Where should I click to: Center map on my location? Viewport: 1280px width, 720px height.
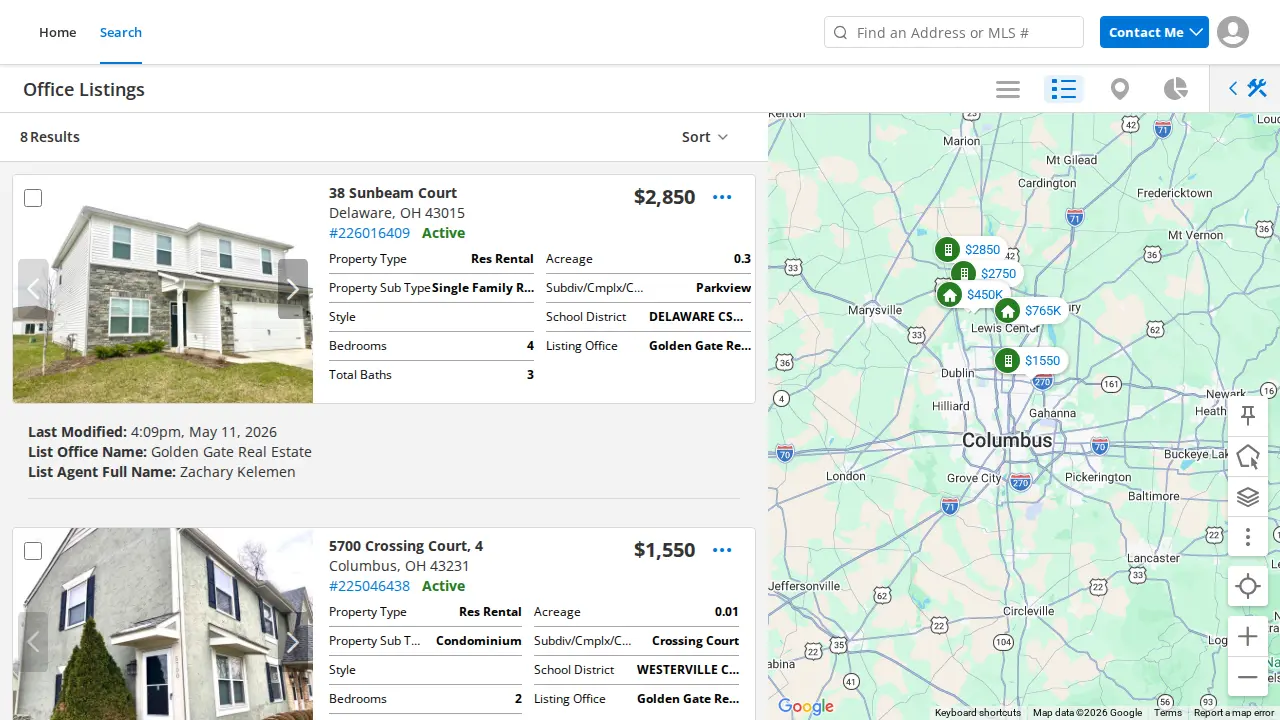pyautogui.click(x=1248, y=586)
